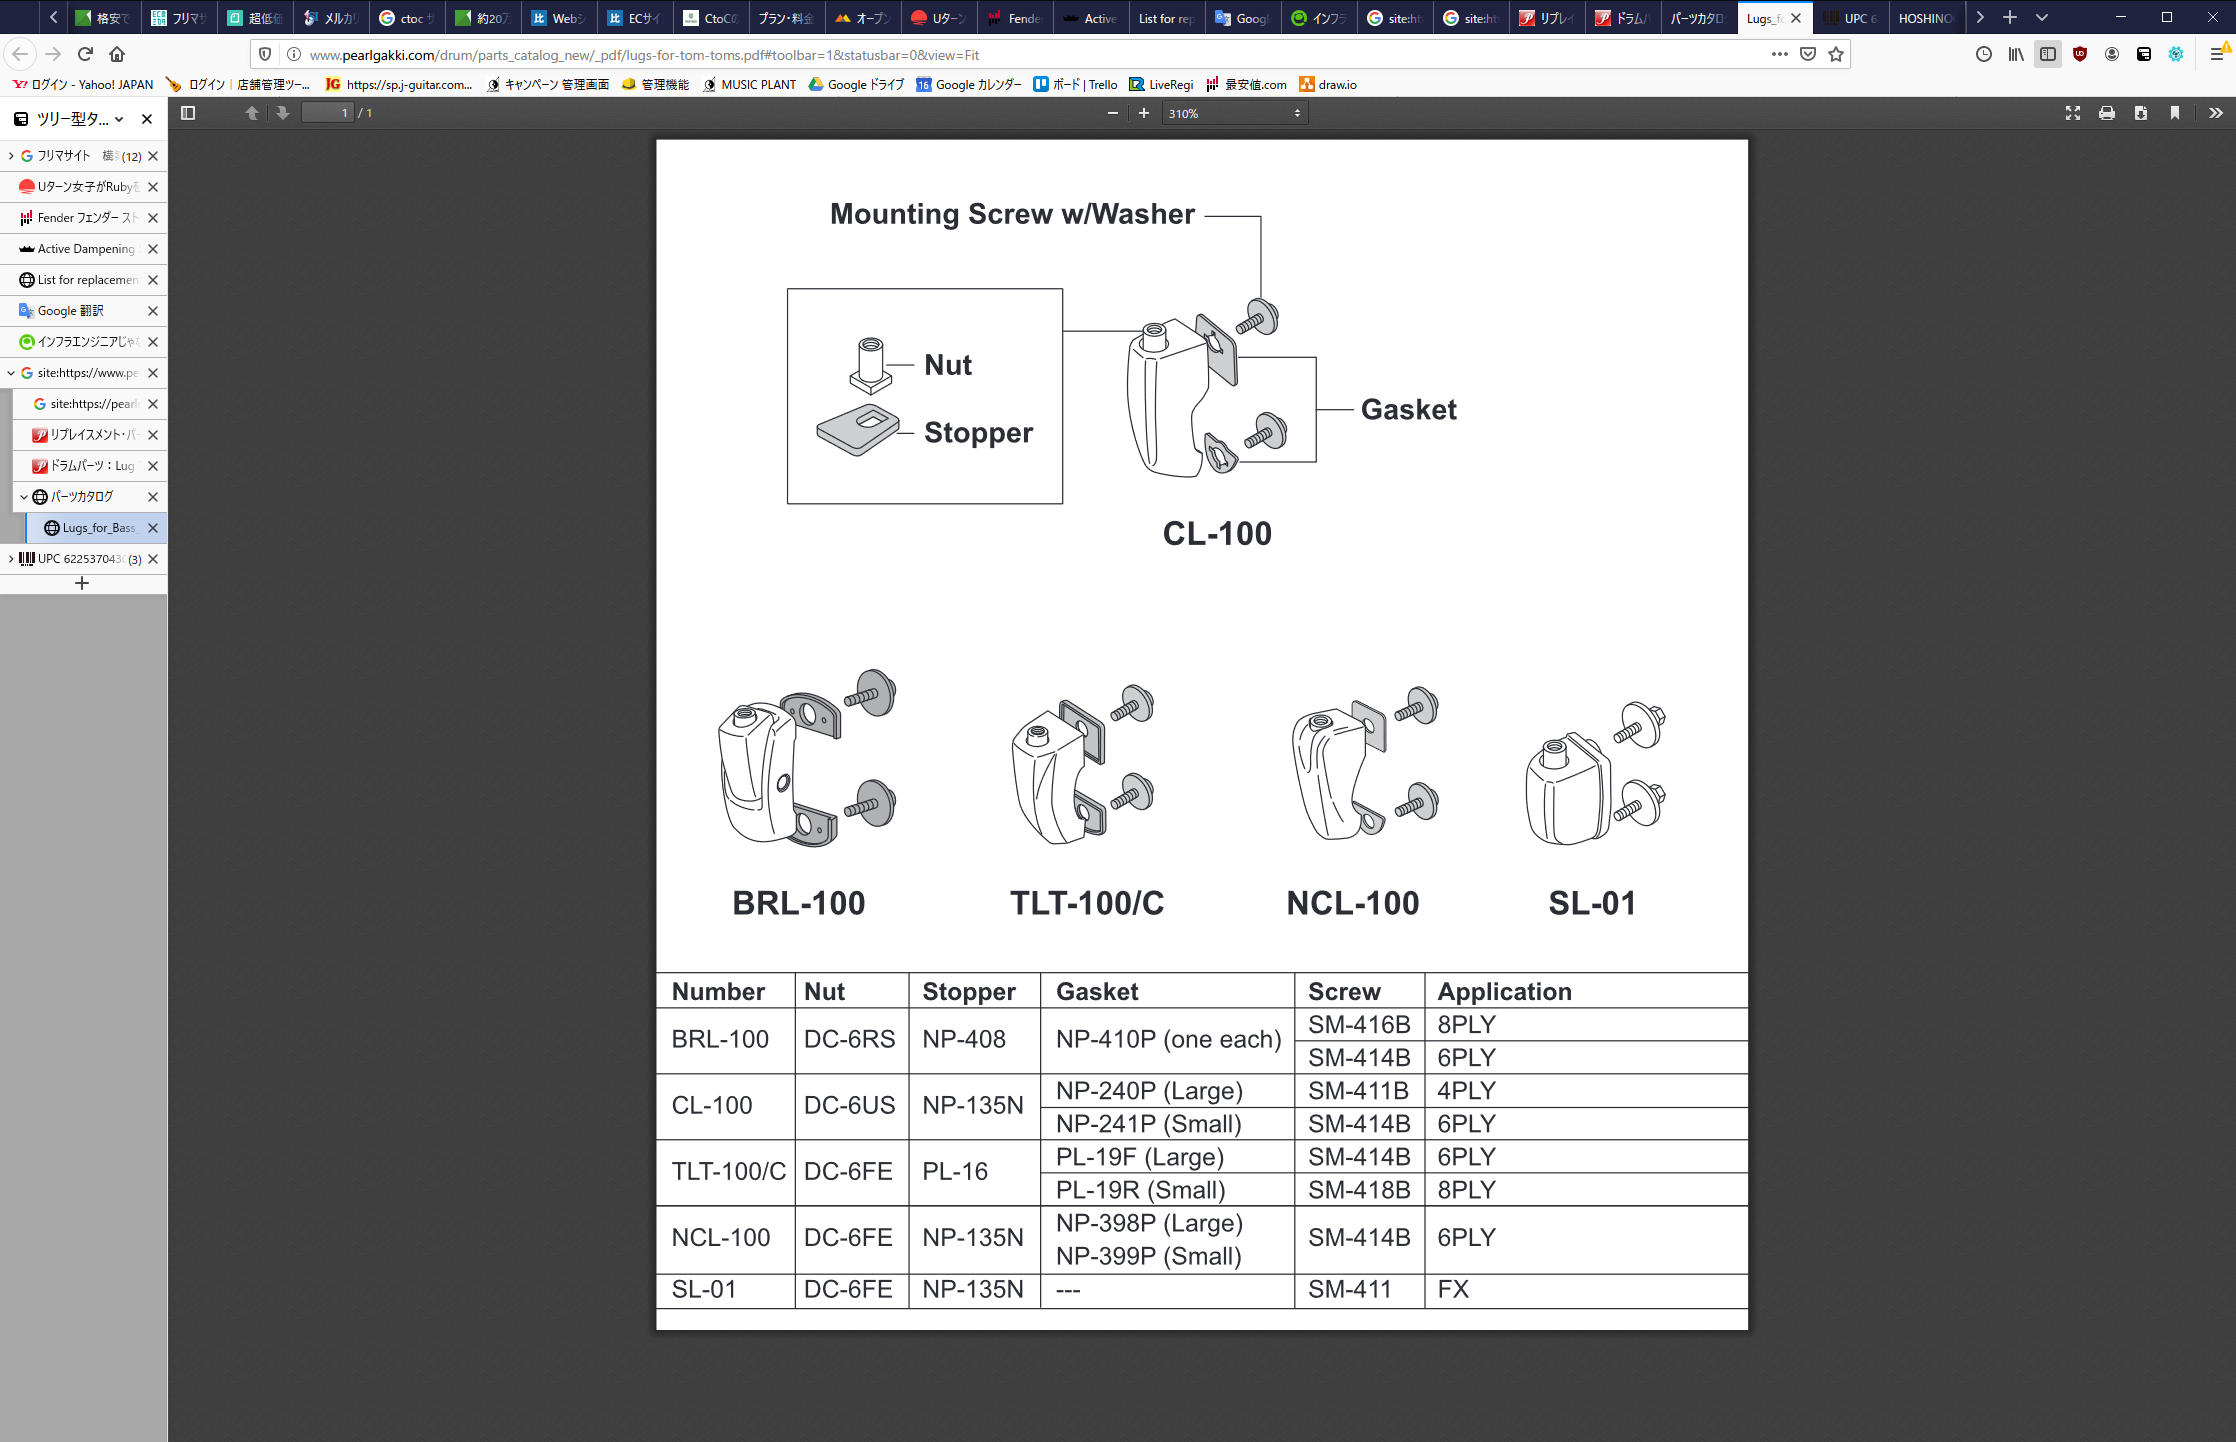2236x1442 pixels.
Task: View site information icon
Action: pos(293,54)
